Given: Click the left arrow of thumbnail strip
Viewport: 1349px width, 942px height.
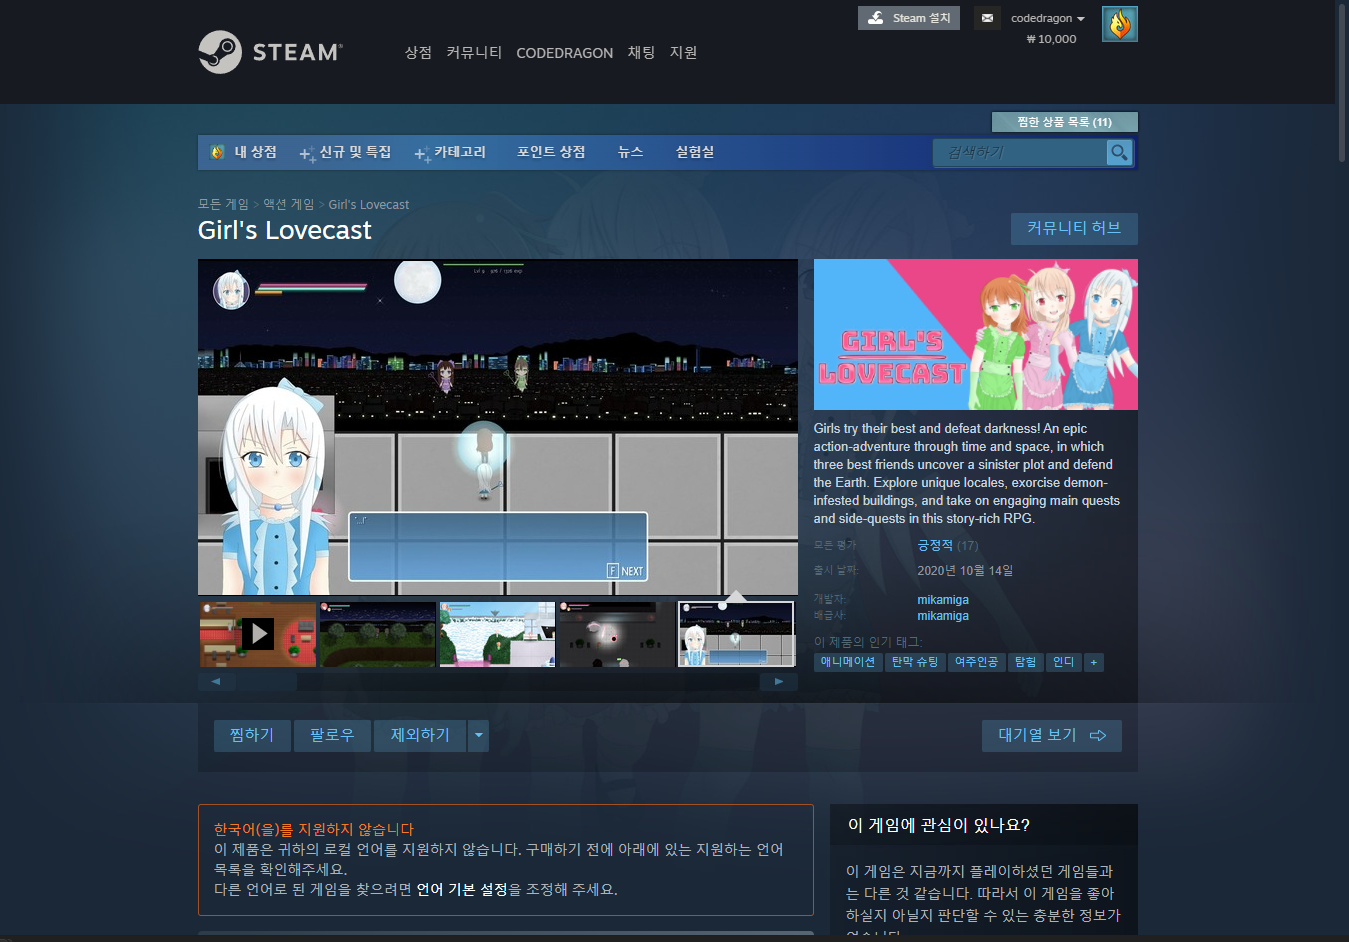Looking at the screenshot, I should 216,682.
